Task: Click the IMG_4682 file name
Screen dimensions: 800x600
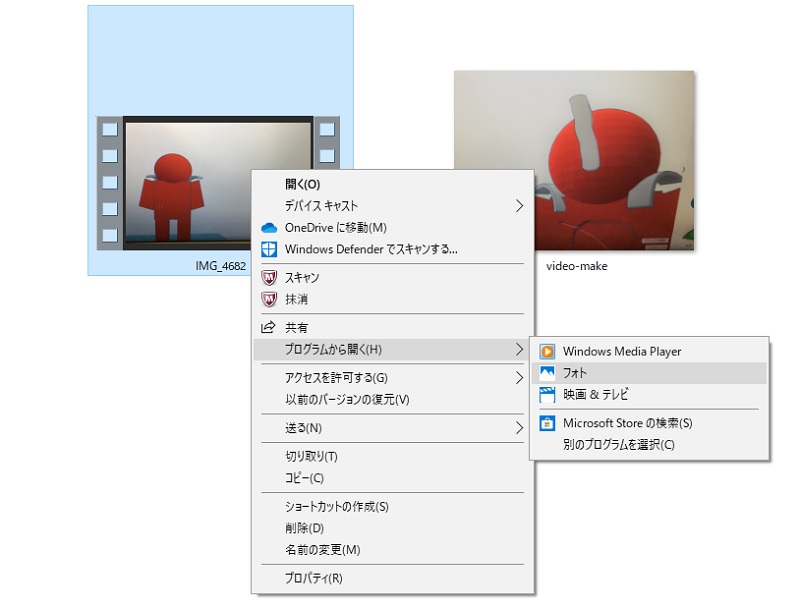Action: point(220,266)
